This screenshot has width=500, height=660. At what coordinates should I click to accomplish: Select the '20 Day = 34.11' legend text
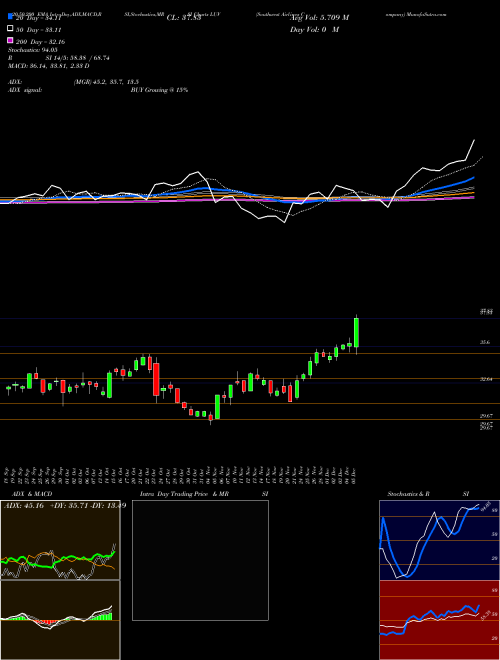click(38, 18)
